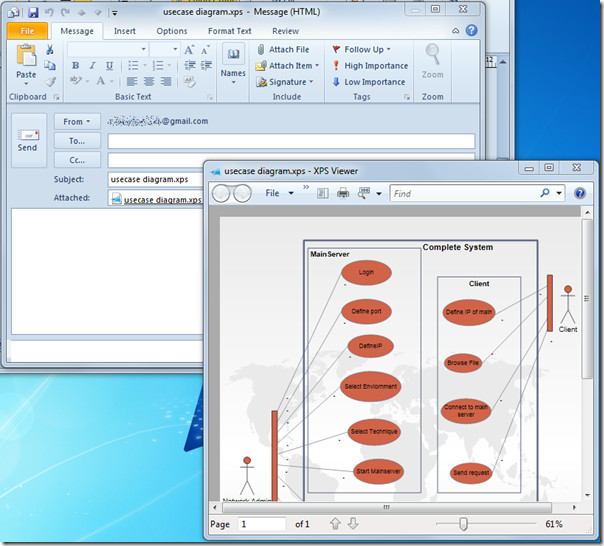Click the font color A icon
Viewport: 604px width, 546px height.
tap(101, 81)
